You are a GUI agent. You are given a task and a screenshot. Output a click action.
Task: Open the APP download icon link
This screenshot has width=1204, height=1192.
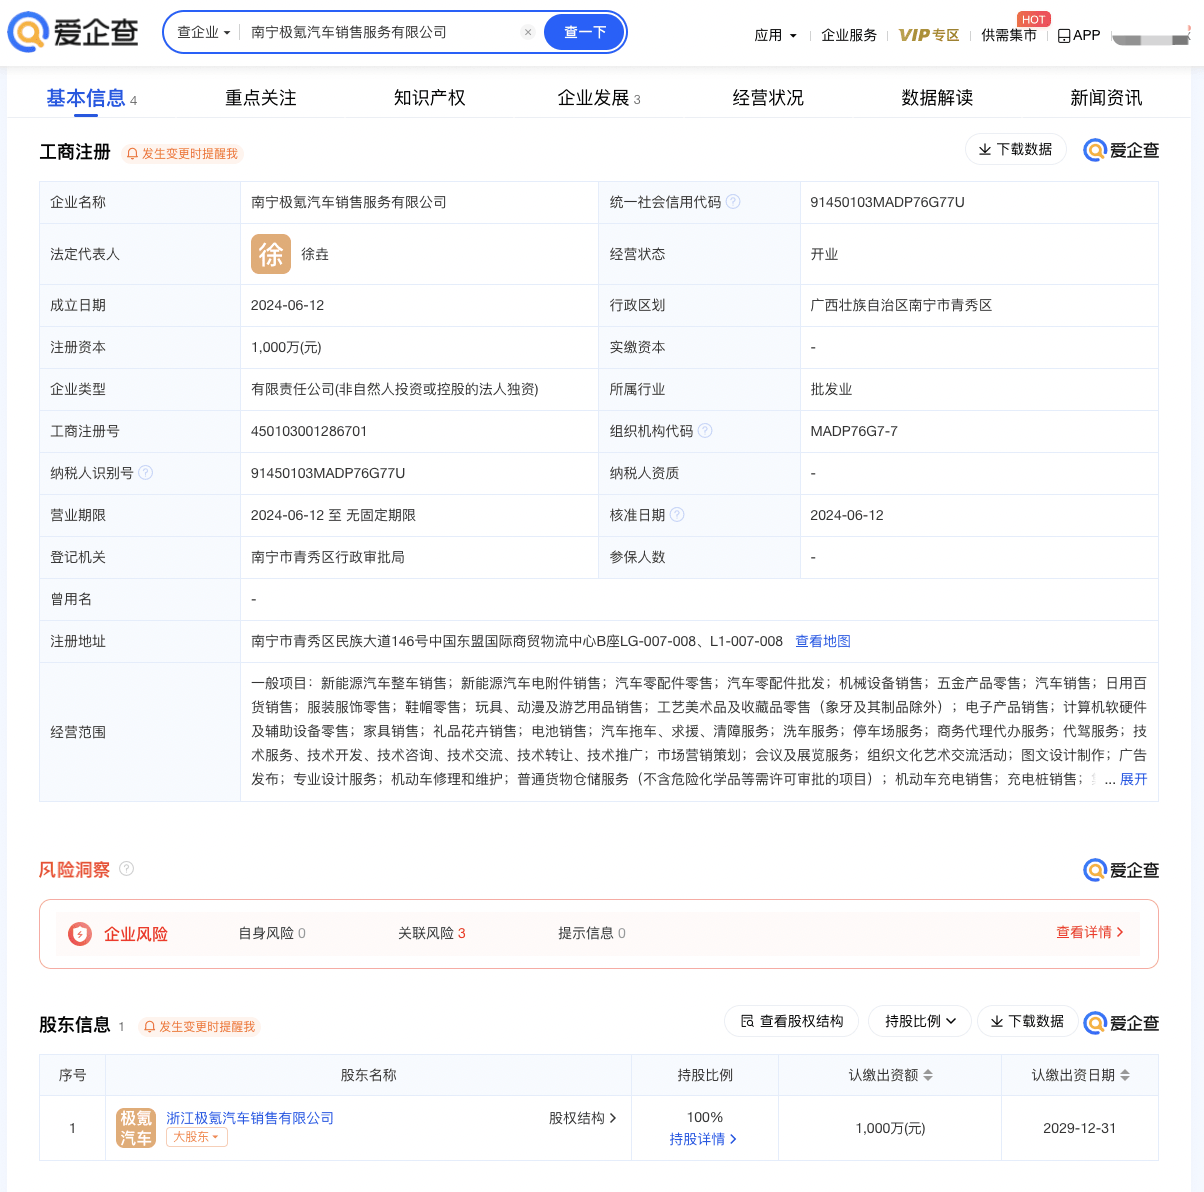tap(1079, 35)
